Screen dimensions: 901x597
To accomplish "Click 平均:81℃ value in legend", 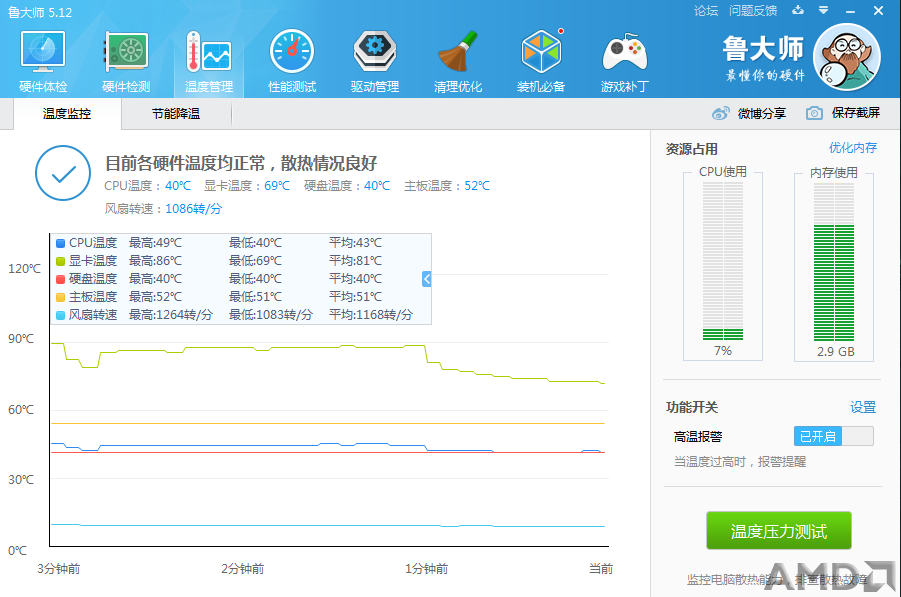I will pyautogui.click(x=355, y=261).
